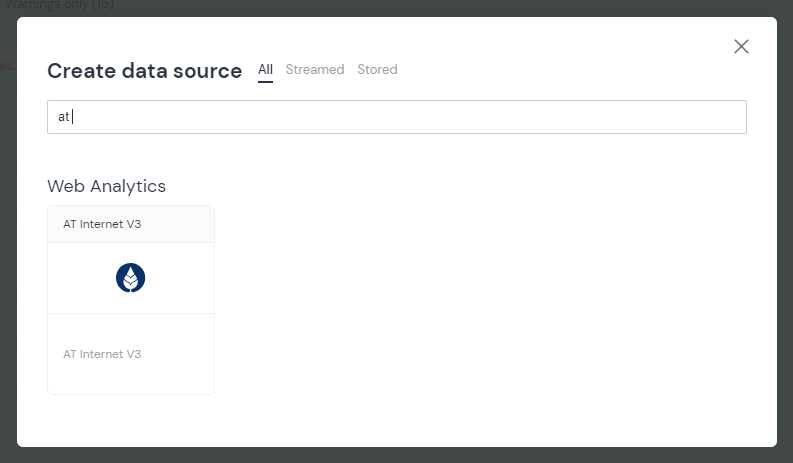Click the typed "at" search text

[x=64, y=117]
